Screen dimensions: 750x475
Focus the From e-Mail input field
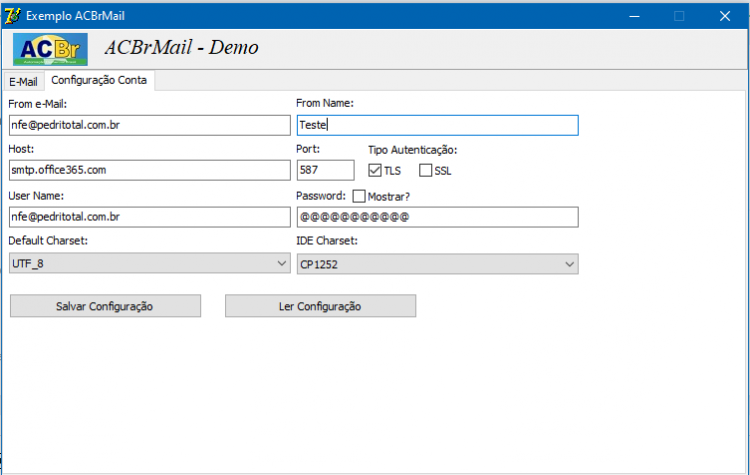(150, 125)
